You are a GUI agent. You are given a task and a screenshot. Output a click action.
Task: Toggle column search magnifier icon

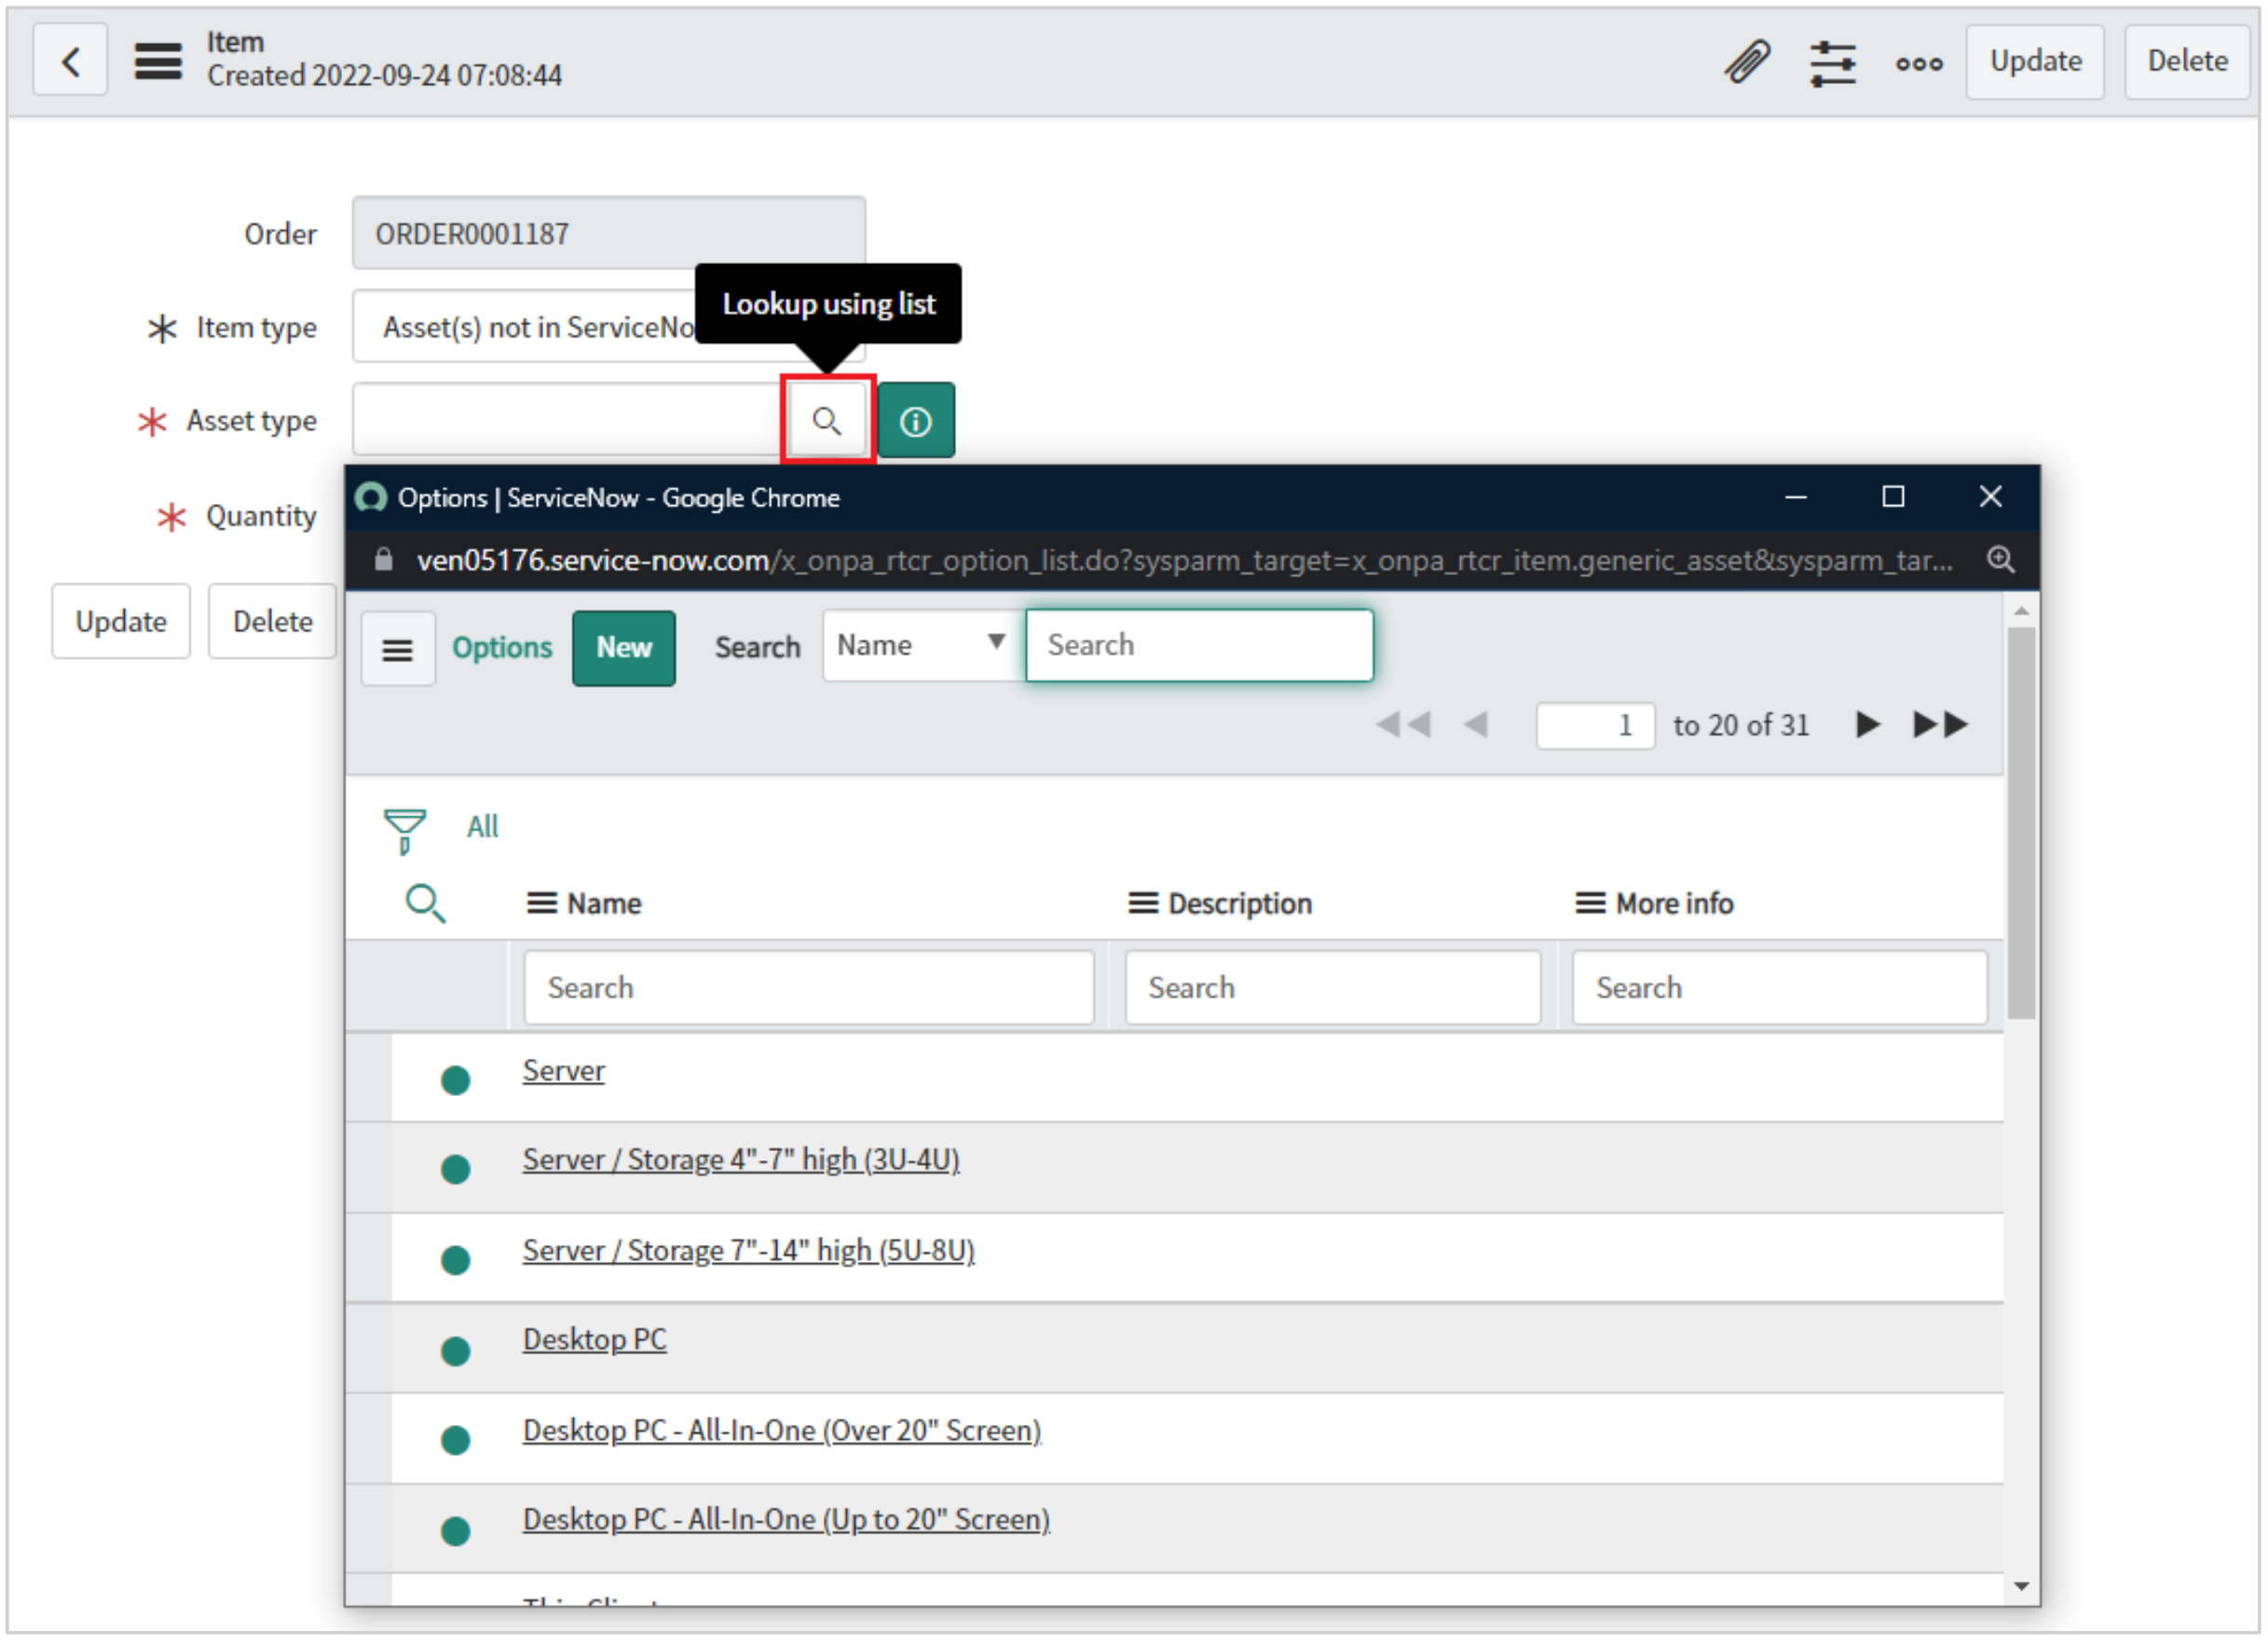[x=425, y=903]
